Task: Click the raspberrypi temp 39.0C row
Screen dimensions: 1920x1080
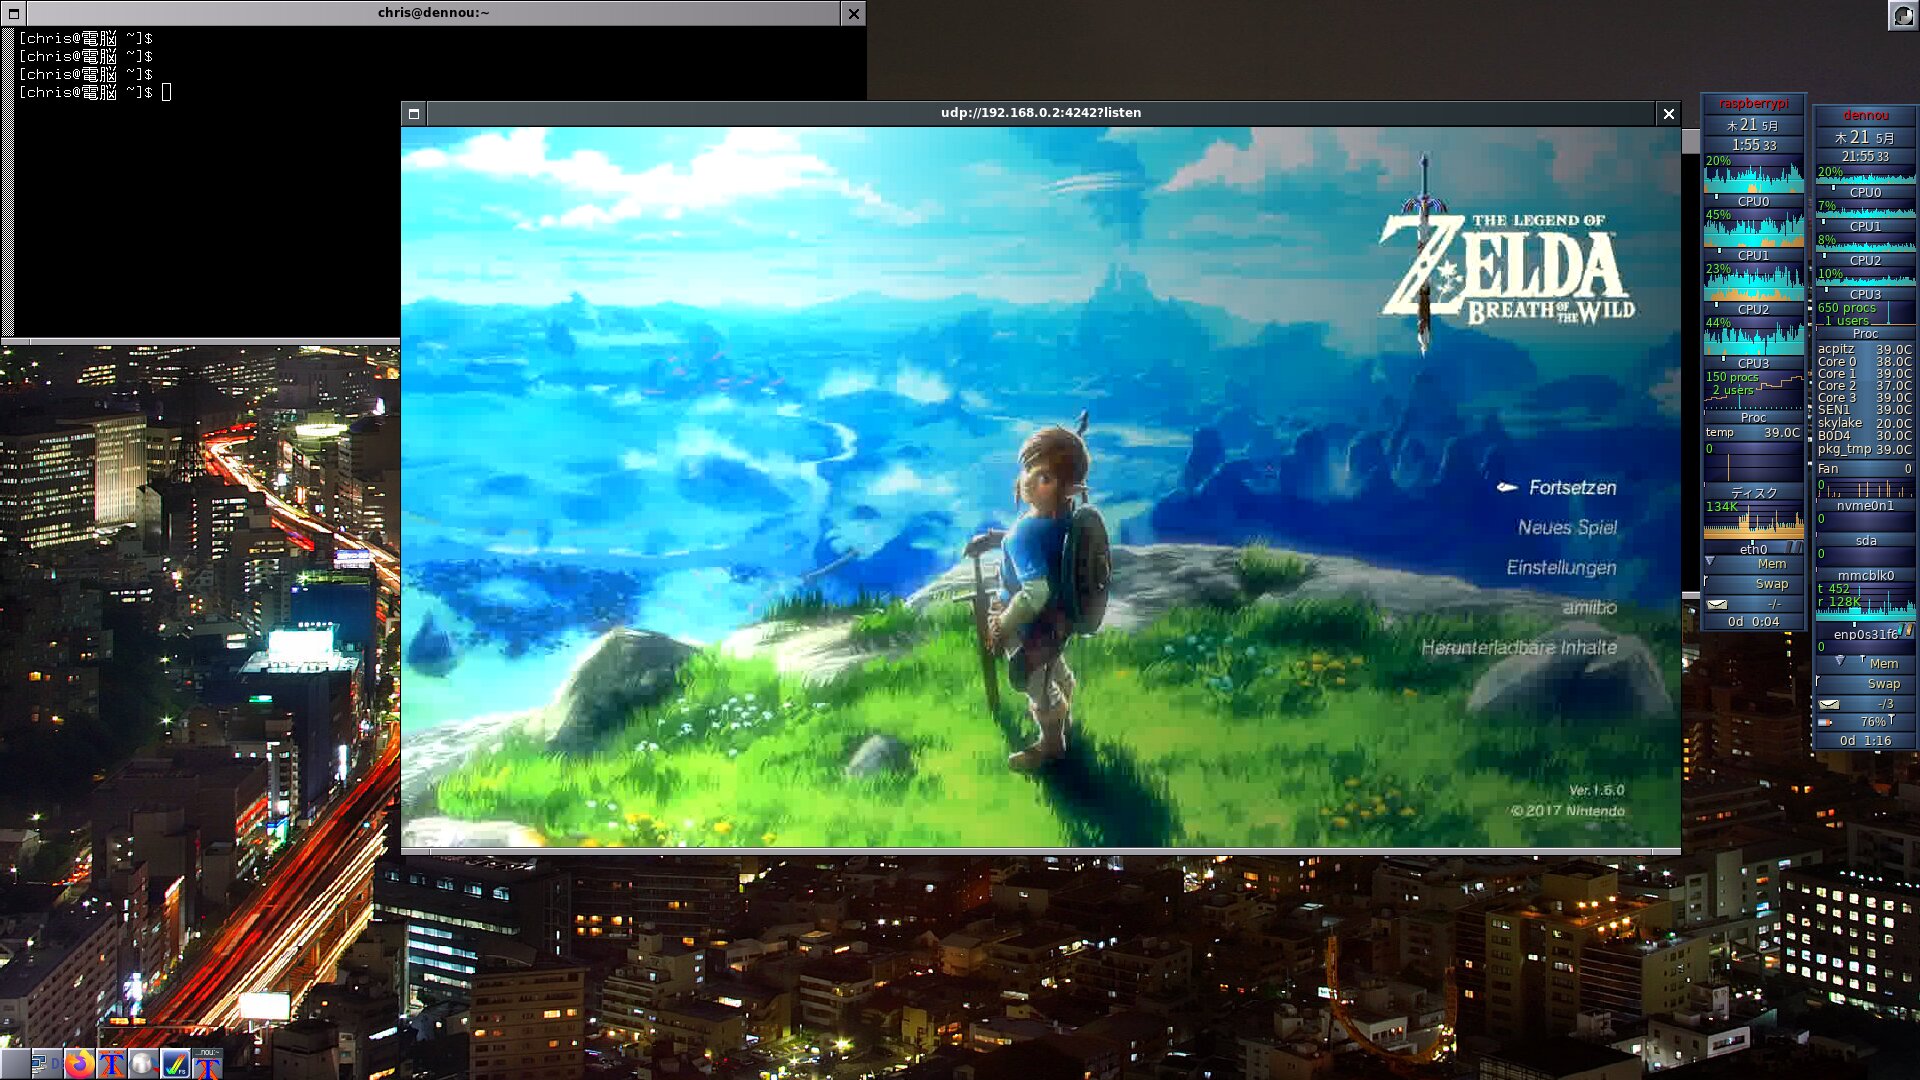Action: (x=1754, y=432)
